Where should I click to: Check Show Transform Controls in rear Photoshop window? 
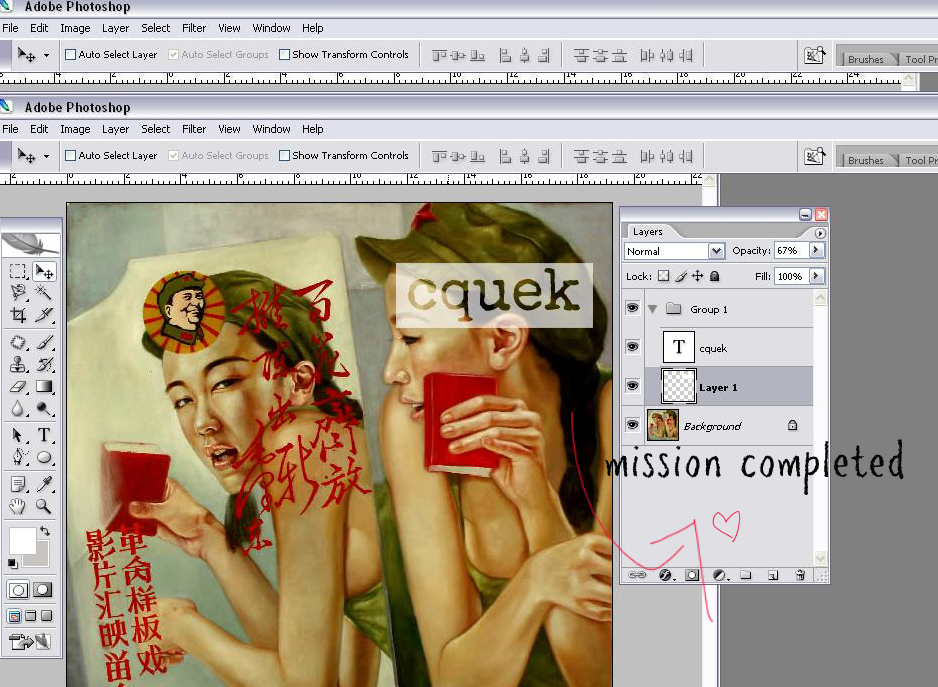(285, 54)
